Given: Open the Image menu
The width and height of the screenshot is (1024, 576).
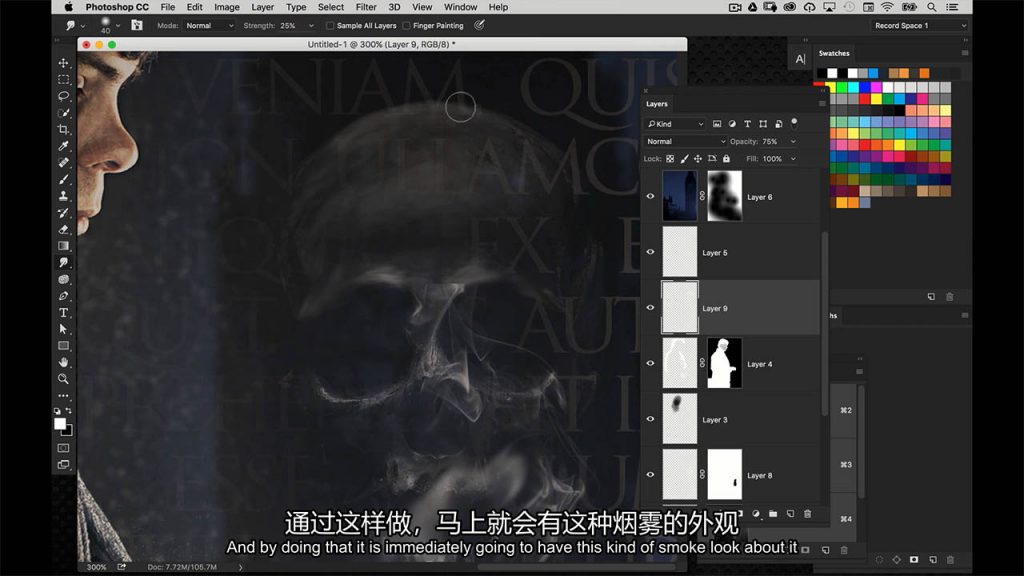Looking at the screenshot, I should coord(227,7).
